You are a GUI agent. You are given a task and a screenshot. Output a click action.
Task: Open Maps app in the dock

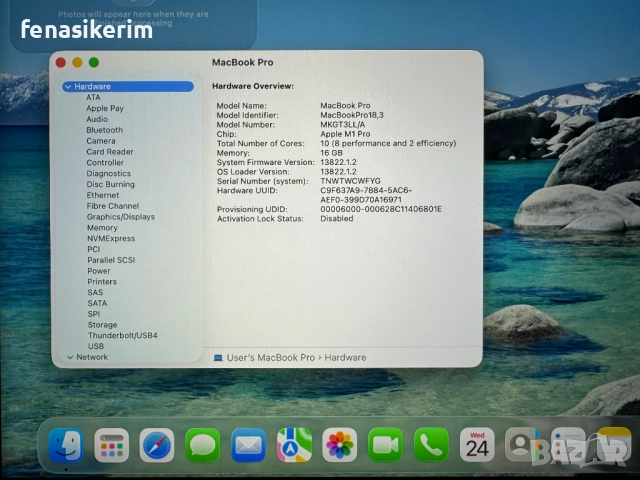coord(294,445)
